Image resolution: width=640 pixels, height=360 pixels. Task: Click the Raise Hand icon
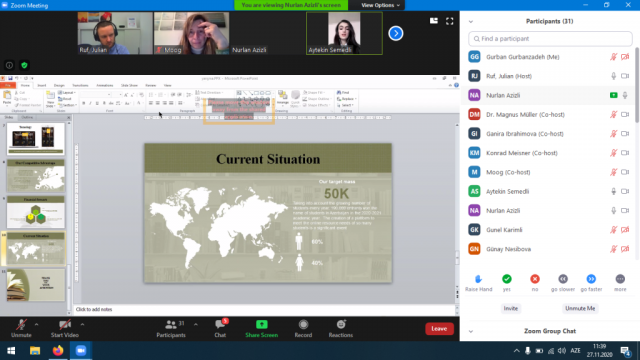[x=478, y=279]
